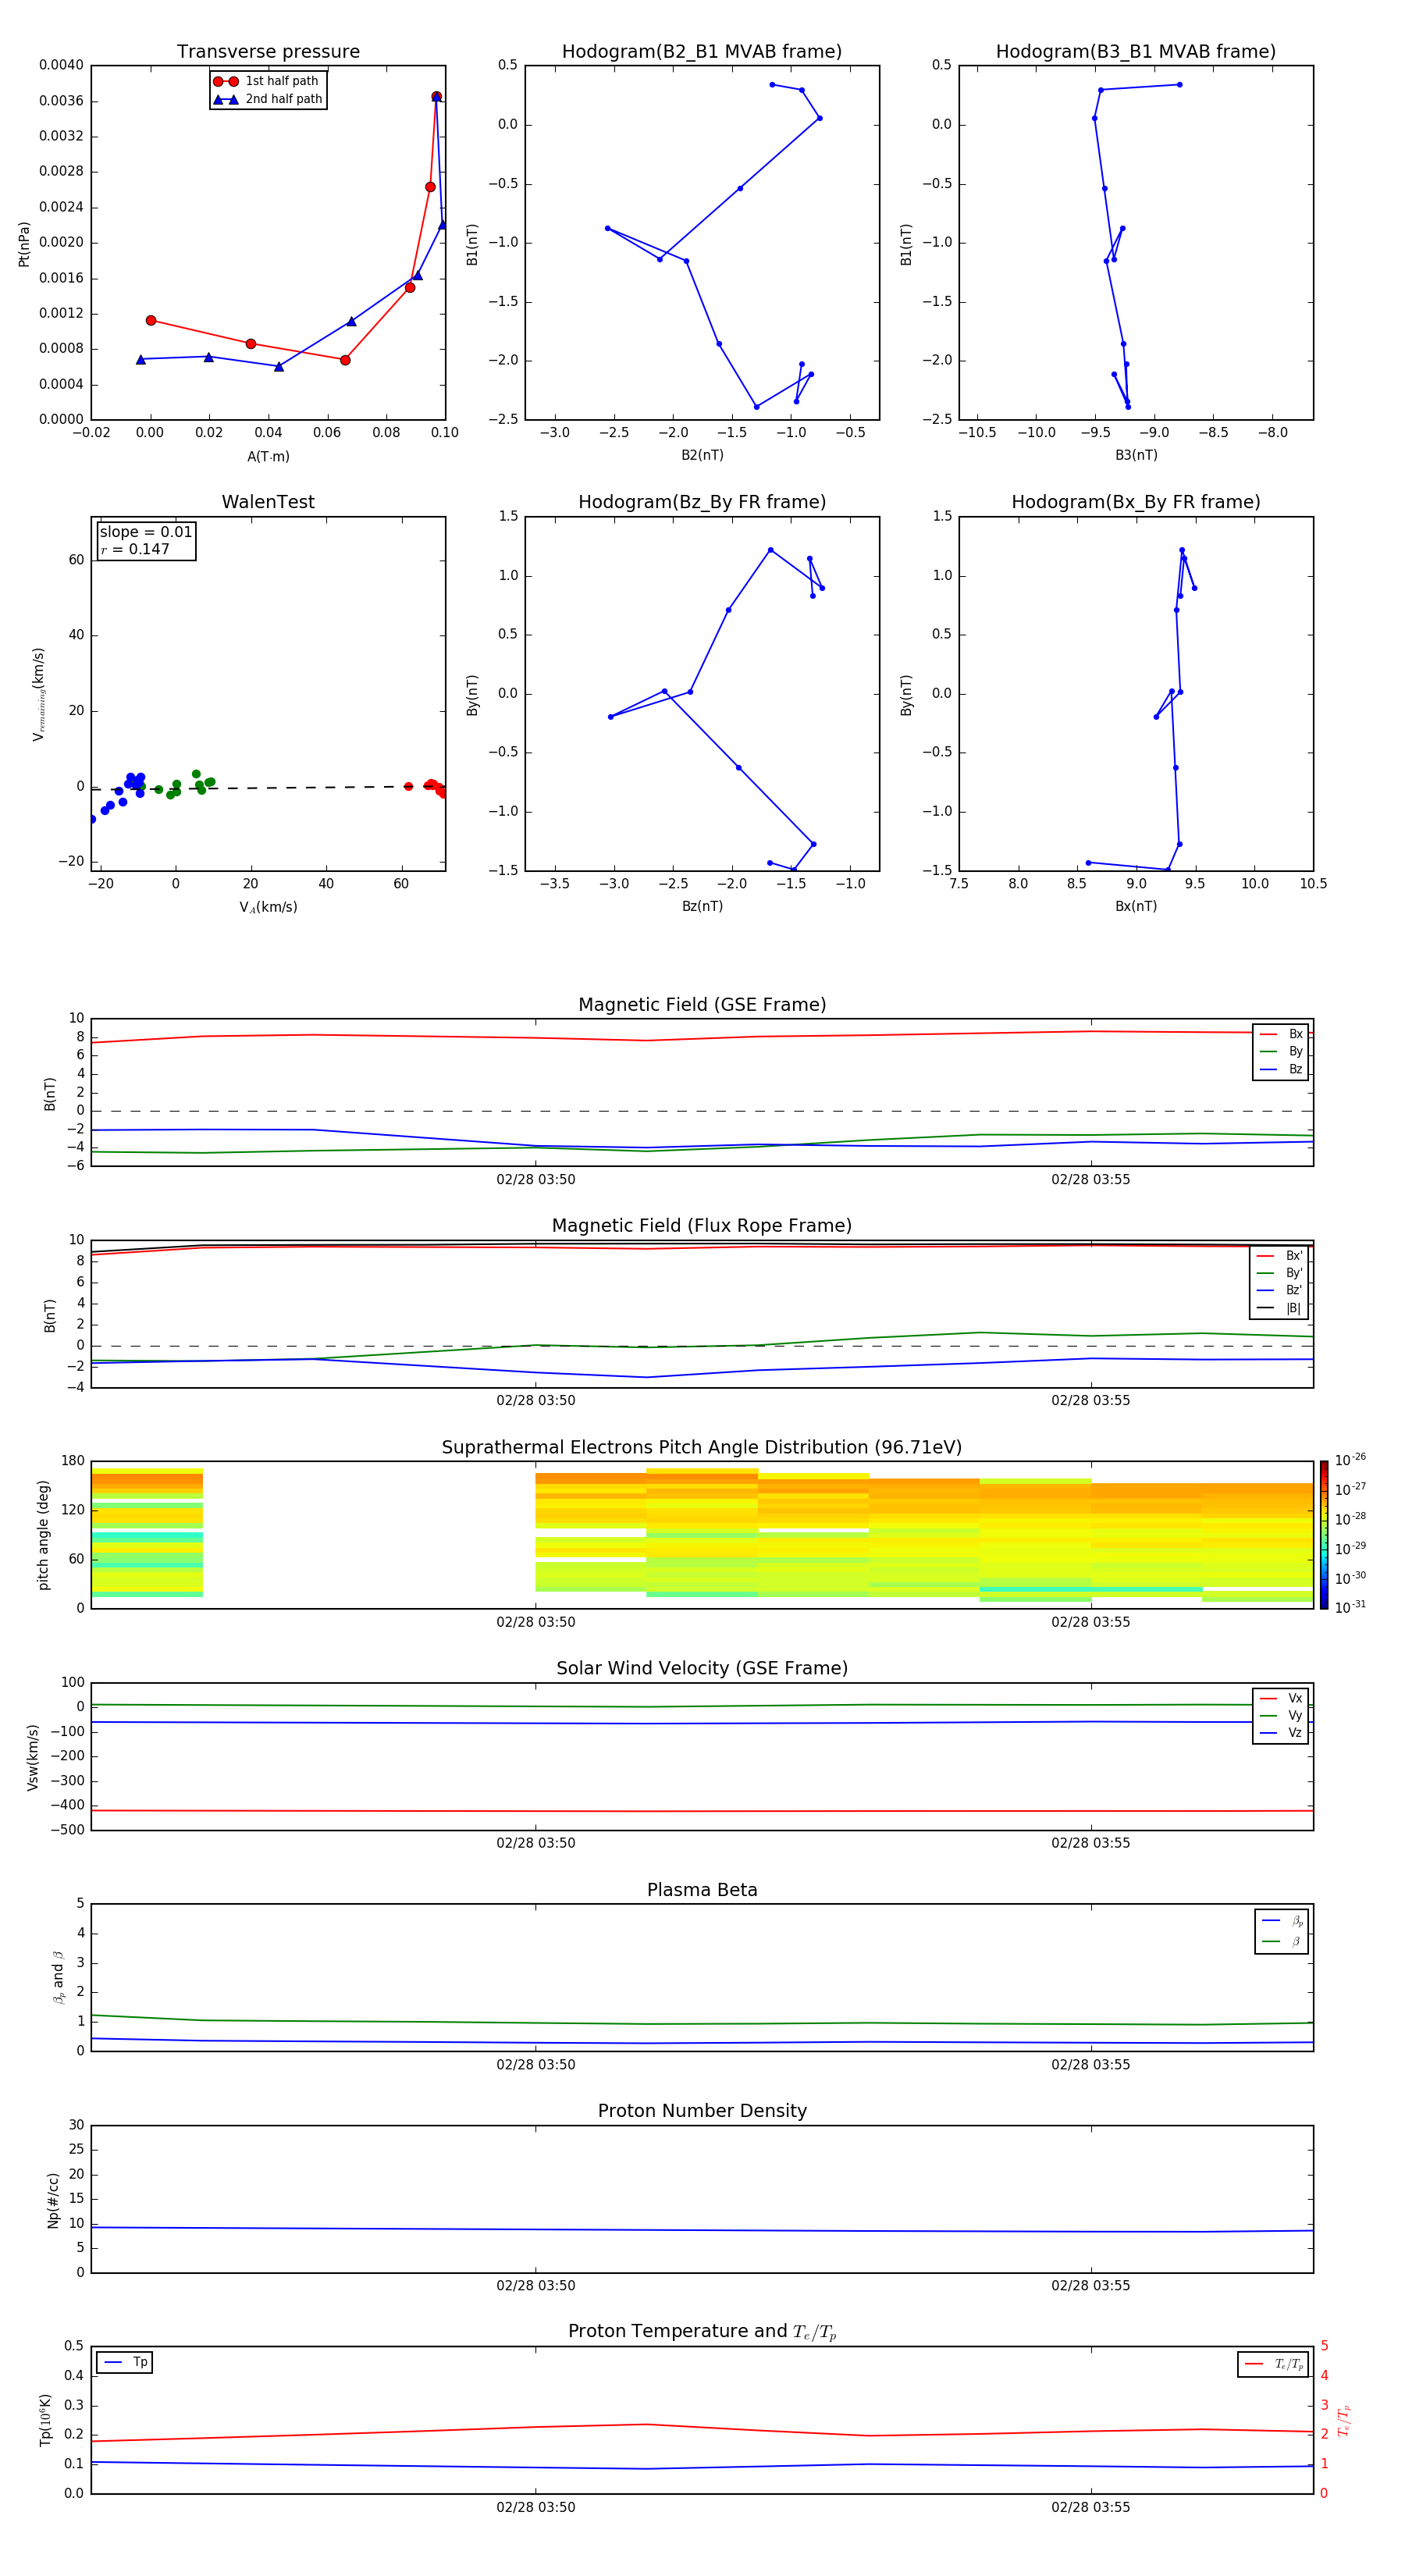The width and height of the screenshot is (1405, 2576).
Task: Click Bz legend entry in GSE magnetic field
Action: 1281,1069
